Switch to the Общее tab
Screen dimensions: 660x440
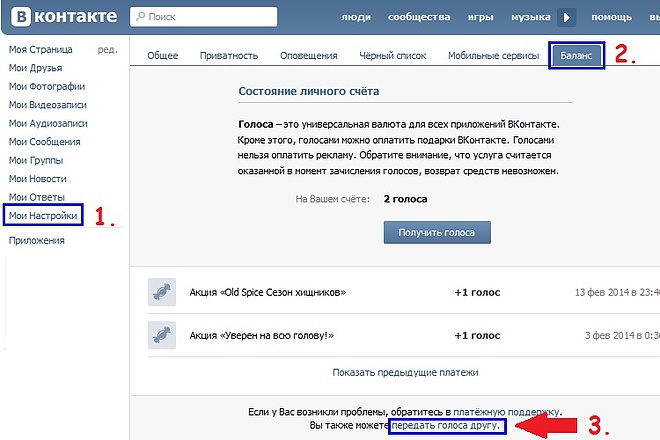(162, 56)
